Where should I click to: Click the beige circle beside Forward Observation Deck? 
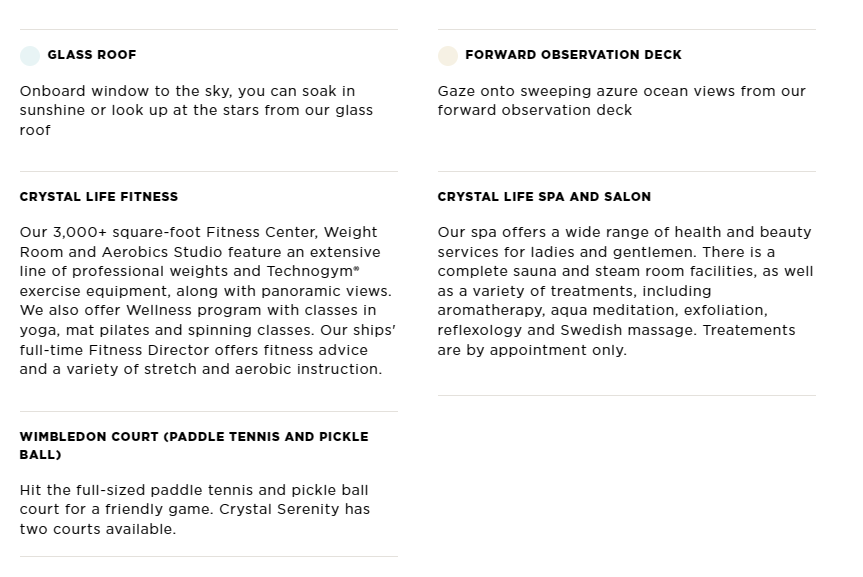[x=447, y=56]
